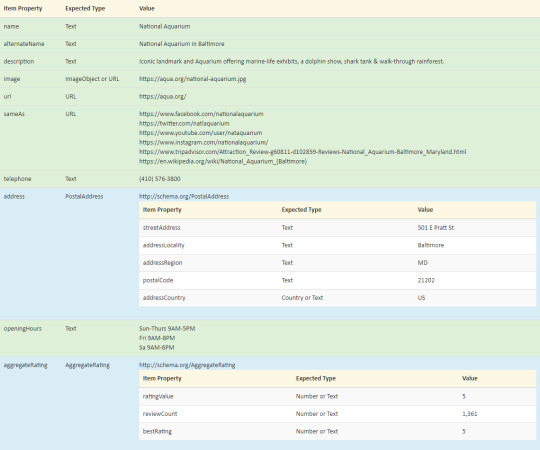Viewport: 540px width, 450px height.
Task: Click 'Expected Type' header in address table
Action: pos(301,210)
